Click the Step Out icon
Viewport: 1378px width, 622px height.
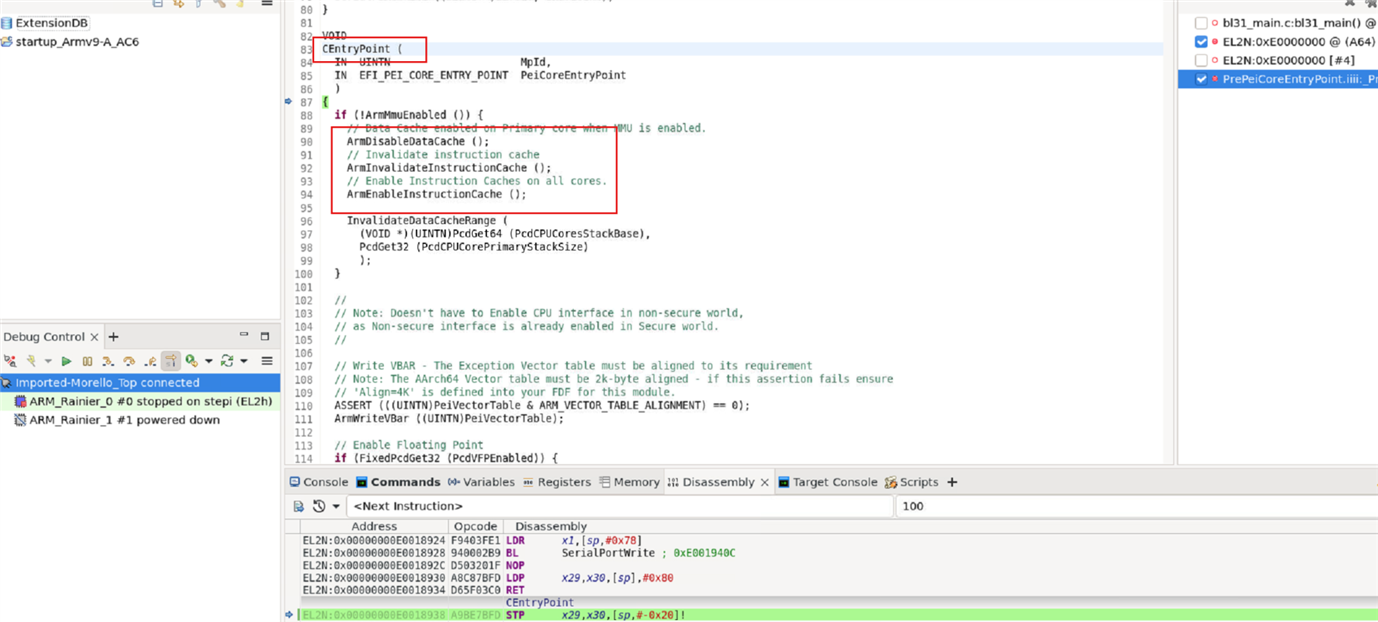tap(150, 361)
